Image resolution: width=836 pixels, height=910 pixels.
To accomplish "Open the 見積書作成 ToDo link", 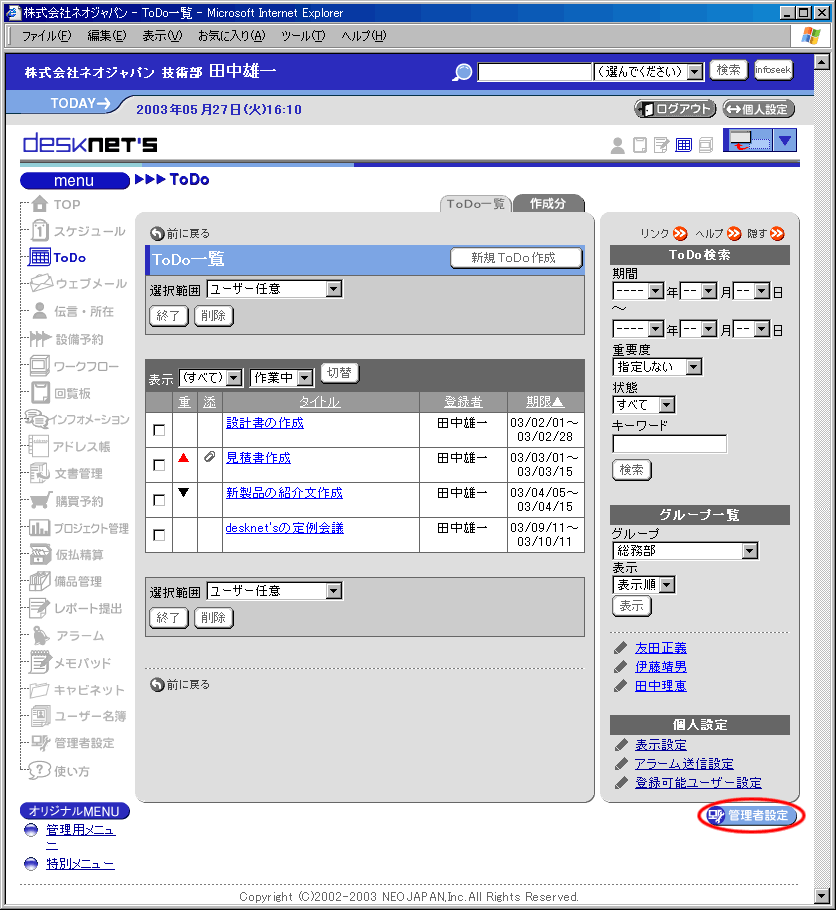I will pos(258,458).
